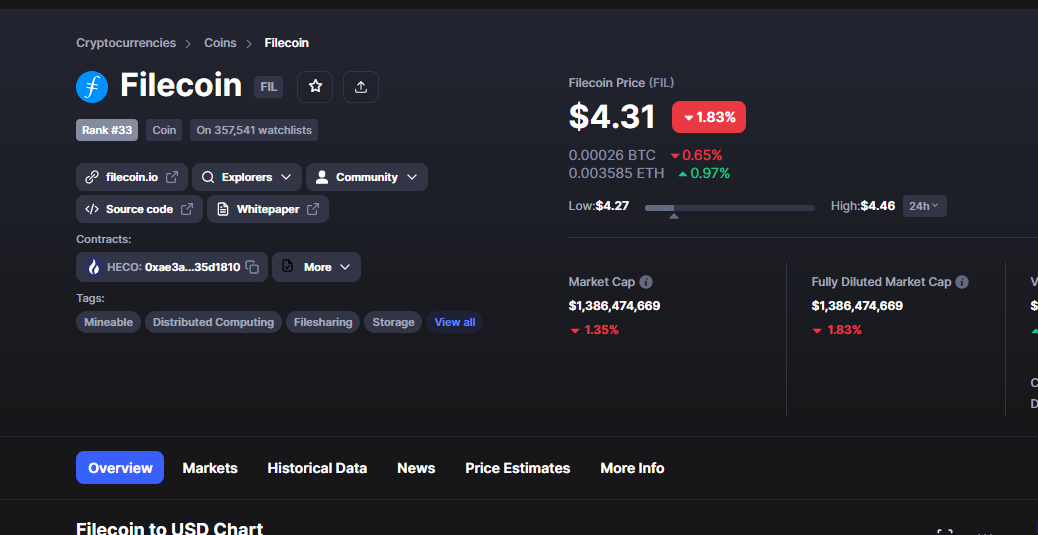This screenshot has height=535, width=1038.
Task: Go to the News tab
Action: pyautogui.click(x=416, y=468)
